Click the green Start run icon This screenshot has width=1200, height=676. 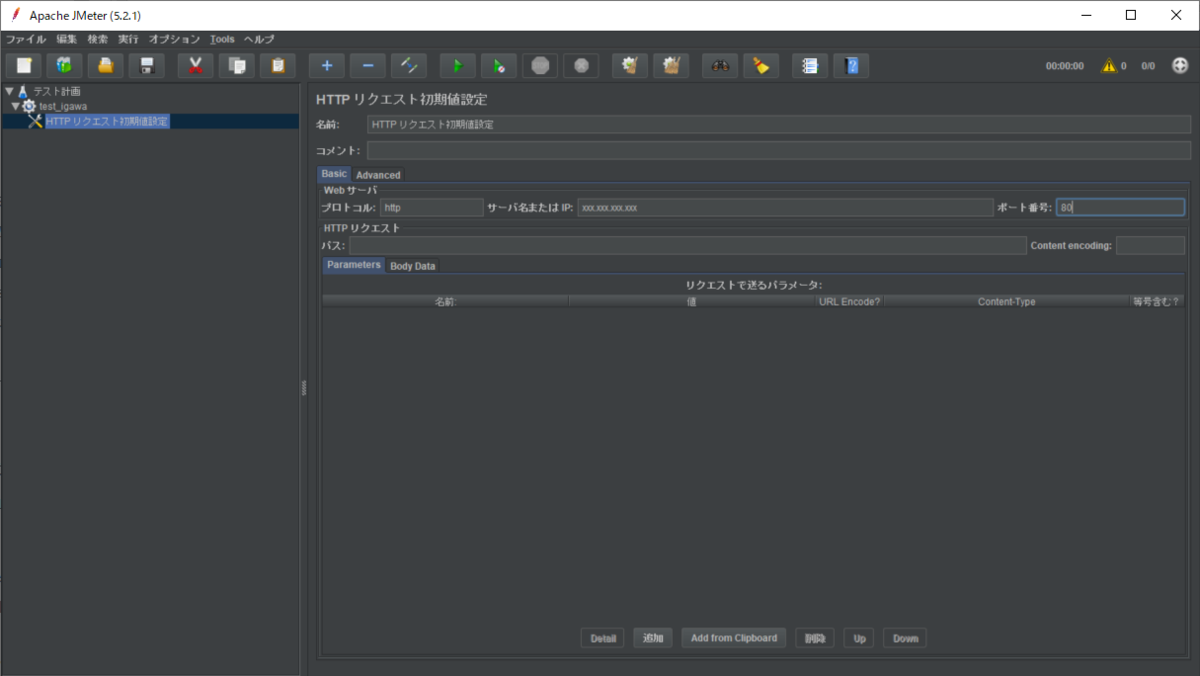(458, 66)
